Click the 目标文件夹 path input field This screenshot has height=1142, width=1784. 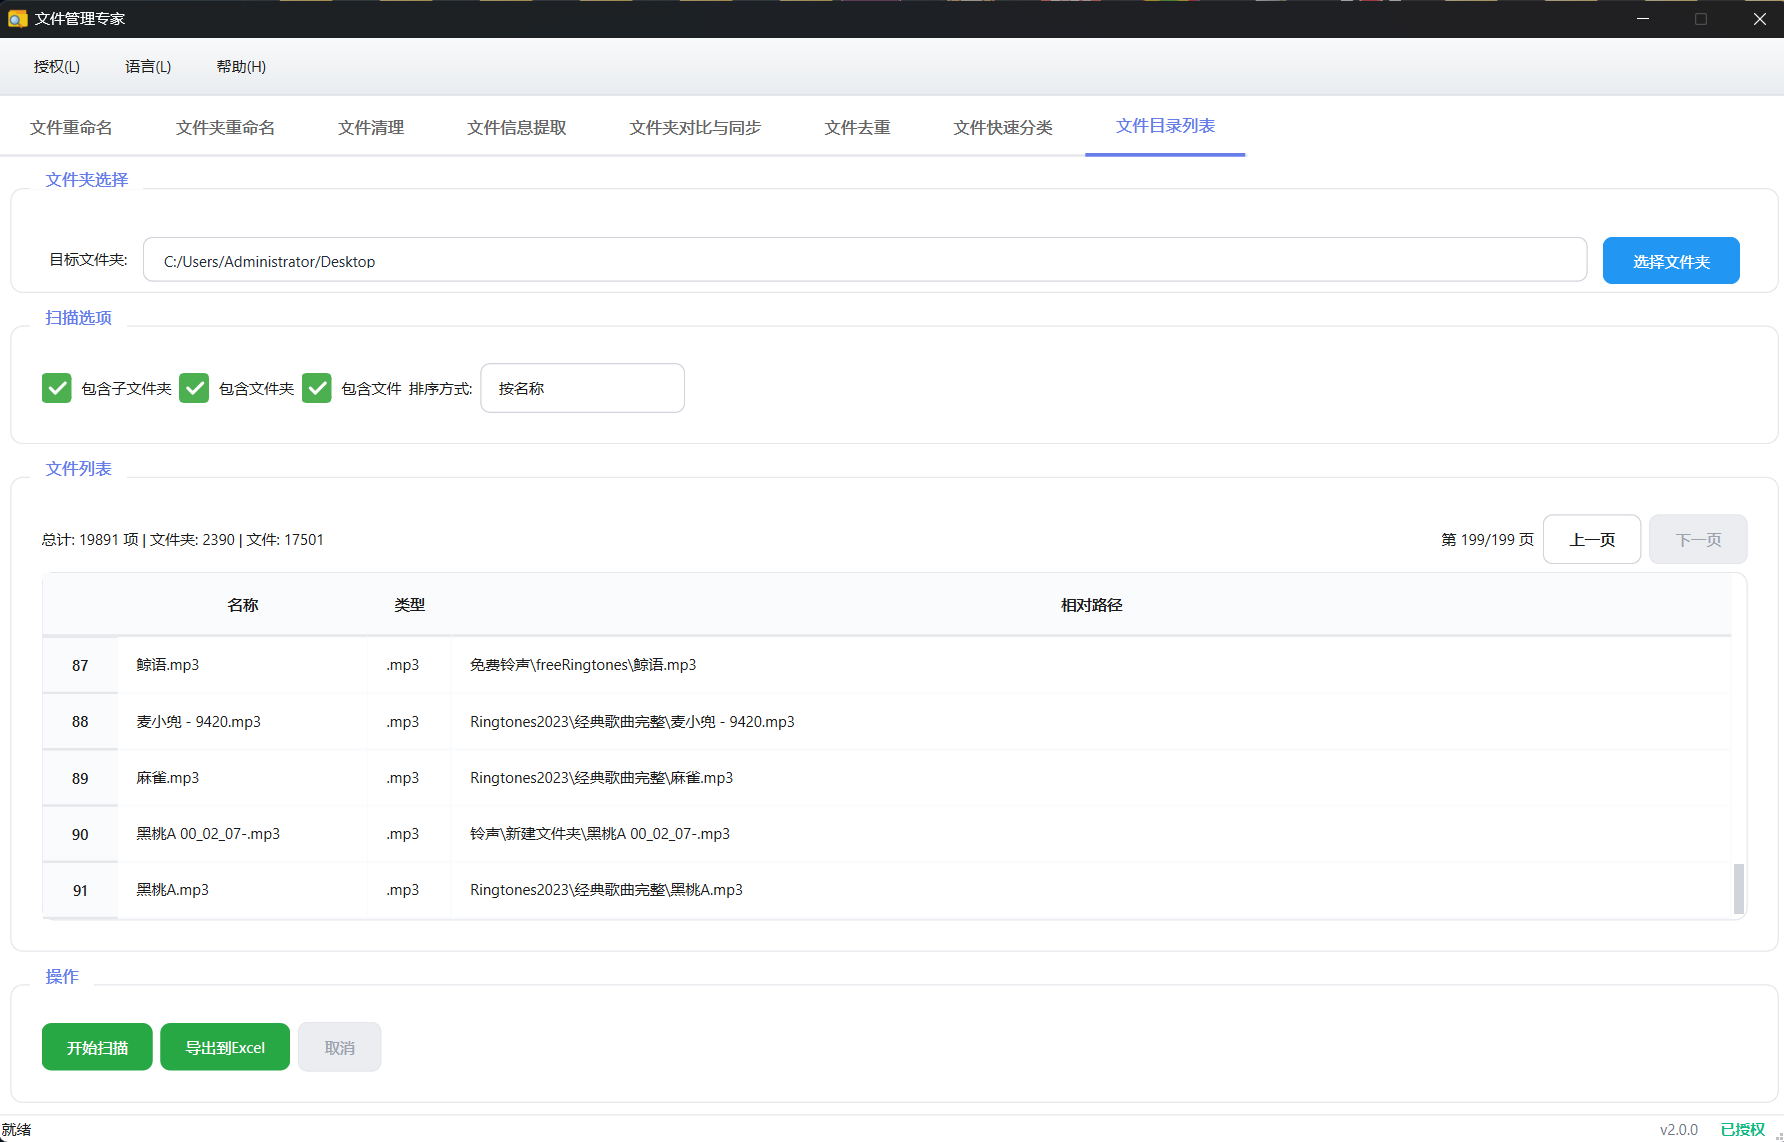(864, 261)
